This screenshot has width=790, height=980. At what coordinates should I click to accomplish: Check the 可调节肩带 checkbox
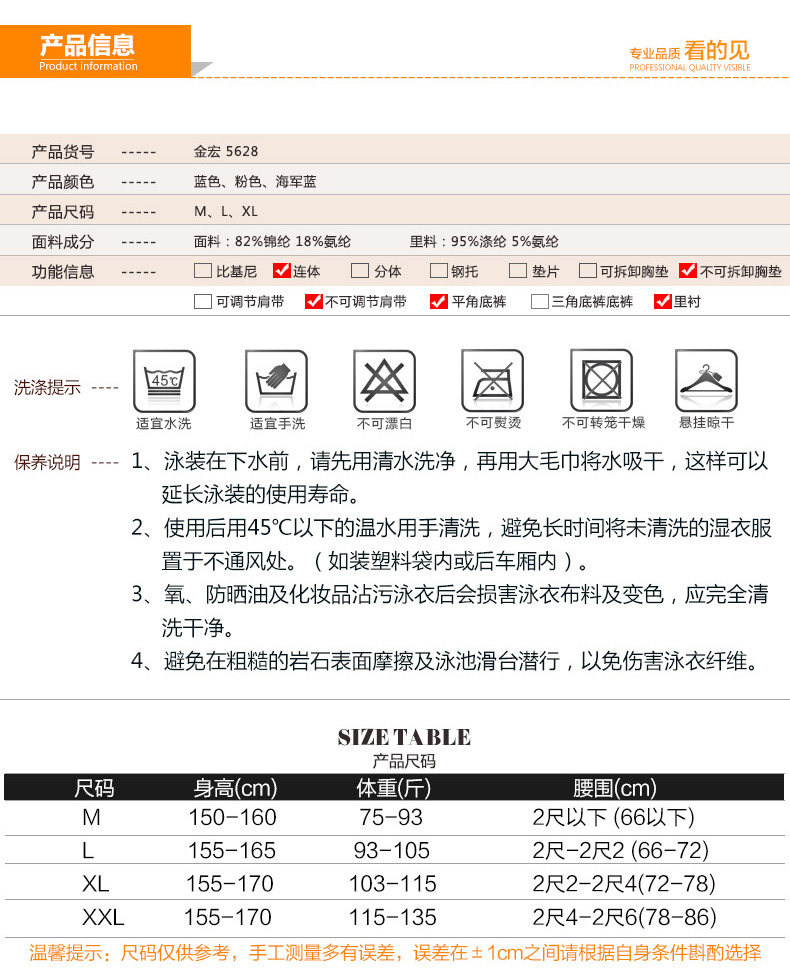pyautogui.click(x=203, y=301)
